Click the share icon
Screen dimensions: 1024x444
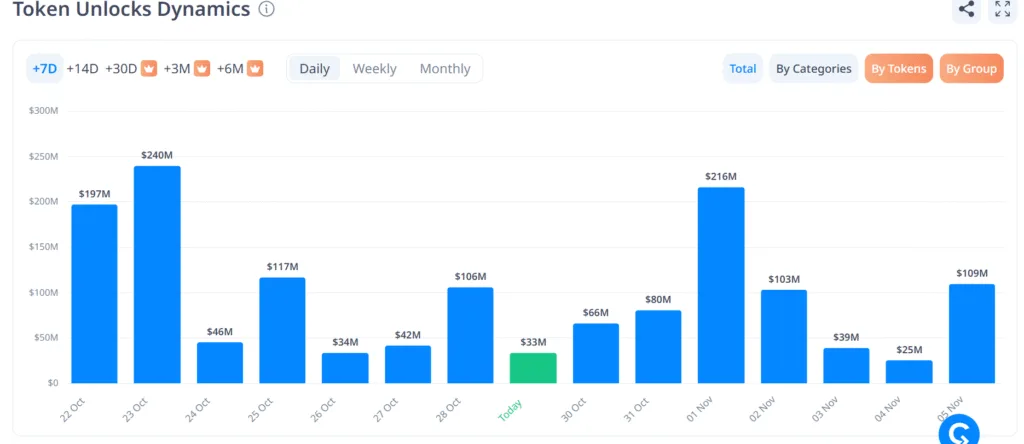pos(966,10)
